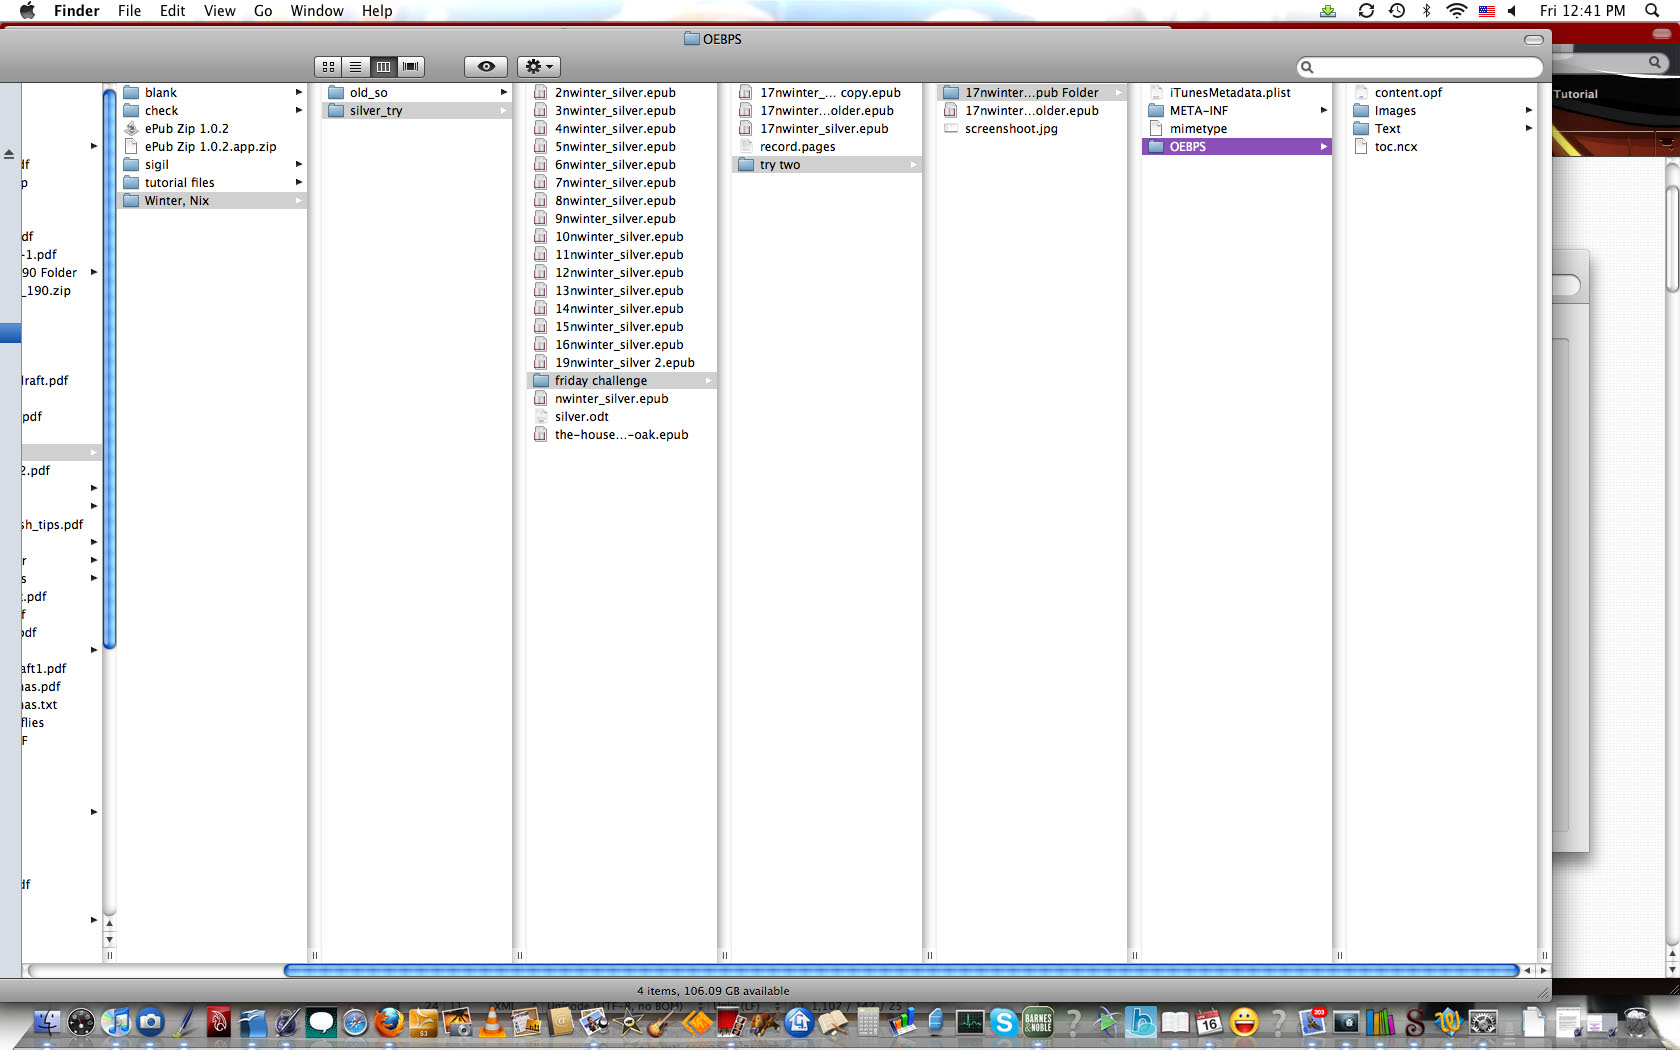Viewport: 1680px width, 1050px height.
Task: Expand the old_so folder arrow
Action: pyautogui.click(x=503, y=92)
